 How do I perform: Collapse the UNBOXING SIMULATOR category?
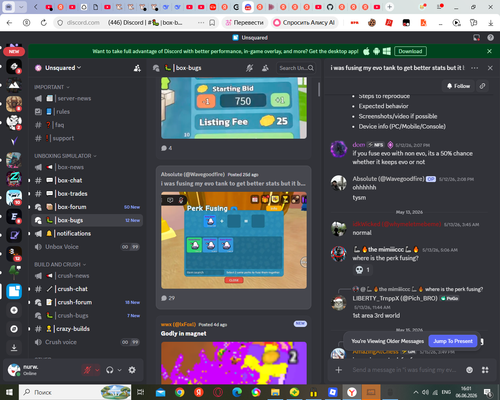[65, 156]
